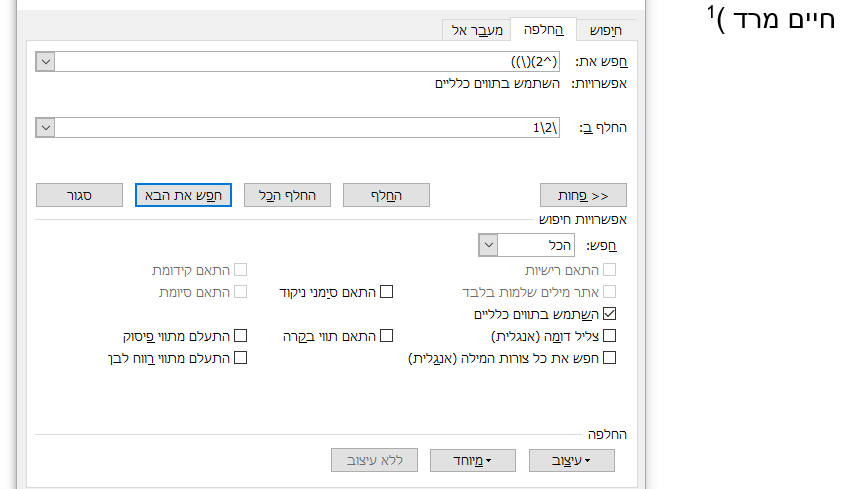Image resolution: width=849 pixels, height=489 pixels.
Task: Open the חפש direction dropdown (הכל)
Action: point(488,244)
